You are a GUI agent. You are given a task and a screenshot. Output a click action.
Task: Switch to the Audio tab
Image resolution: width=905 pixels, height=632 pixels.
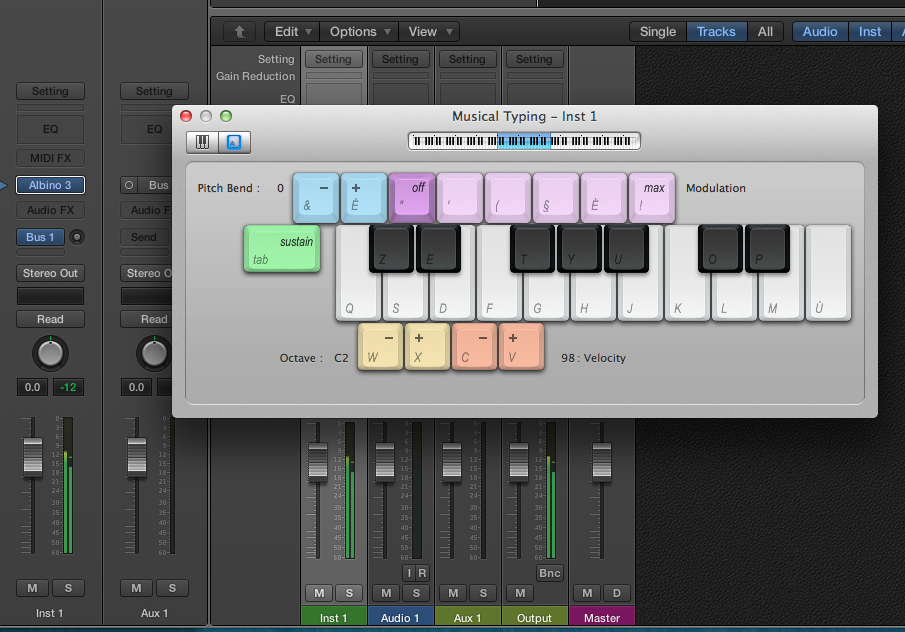819,31
